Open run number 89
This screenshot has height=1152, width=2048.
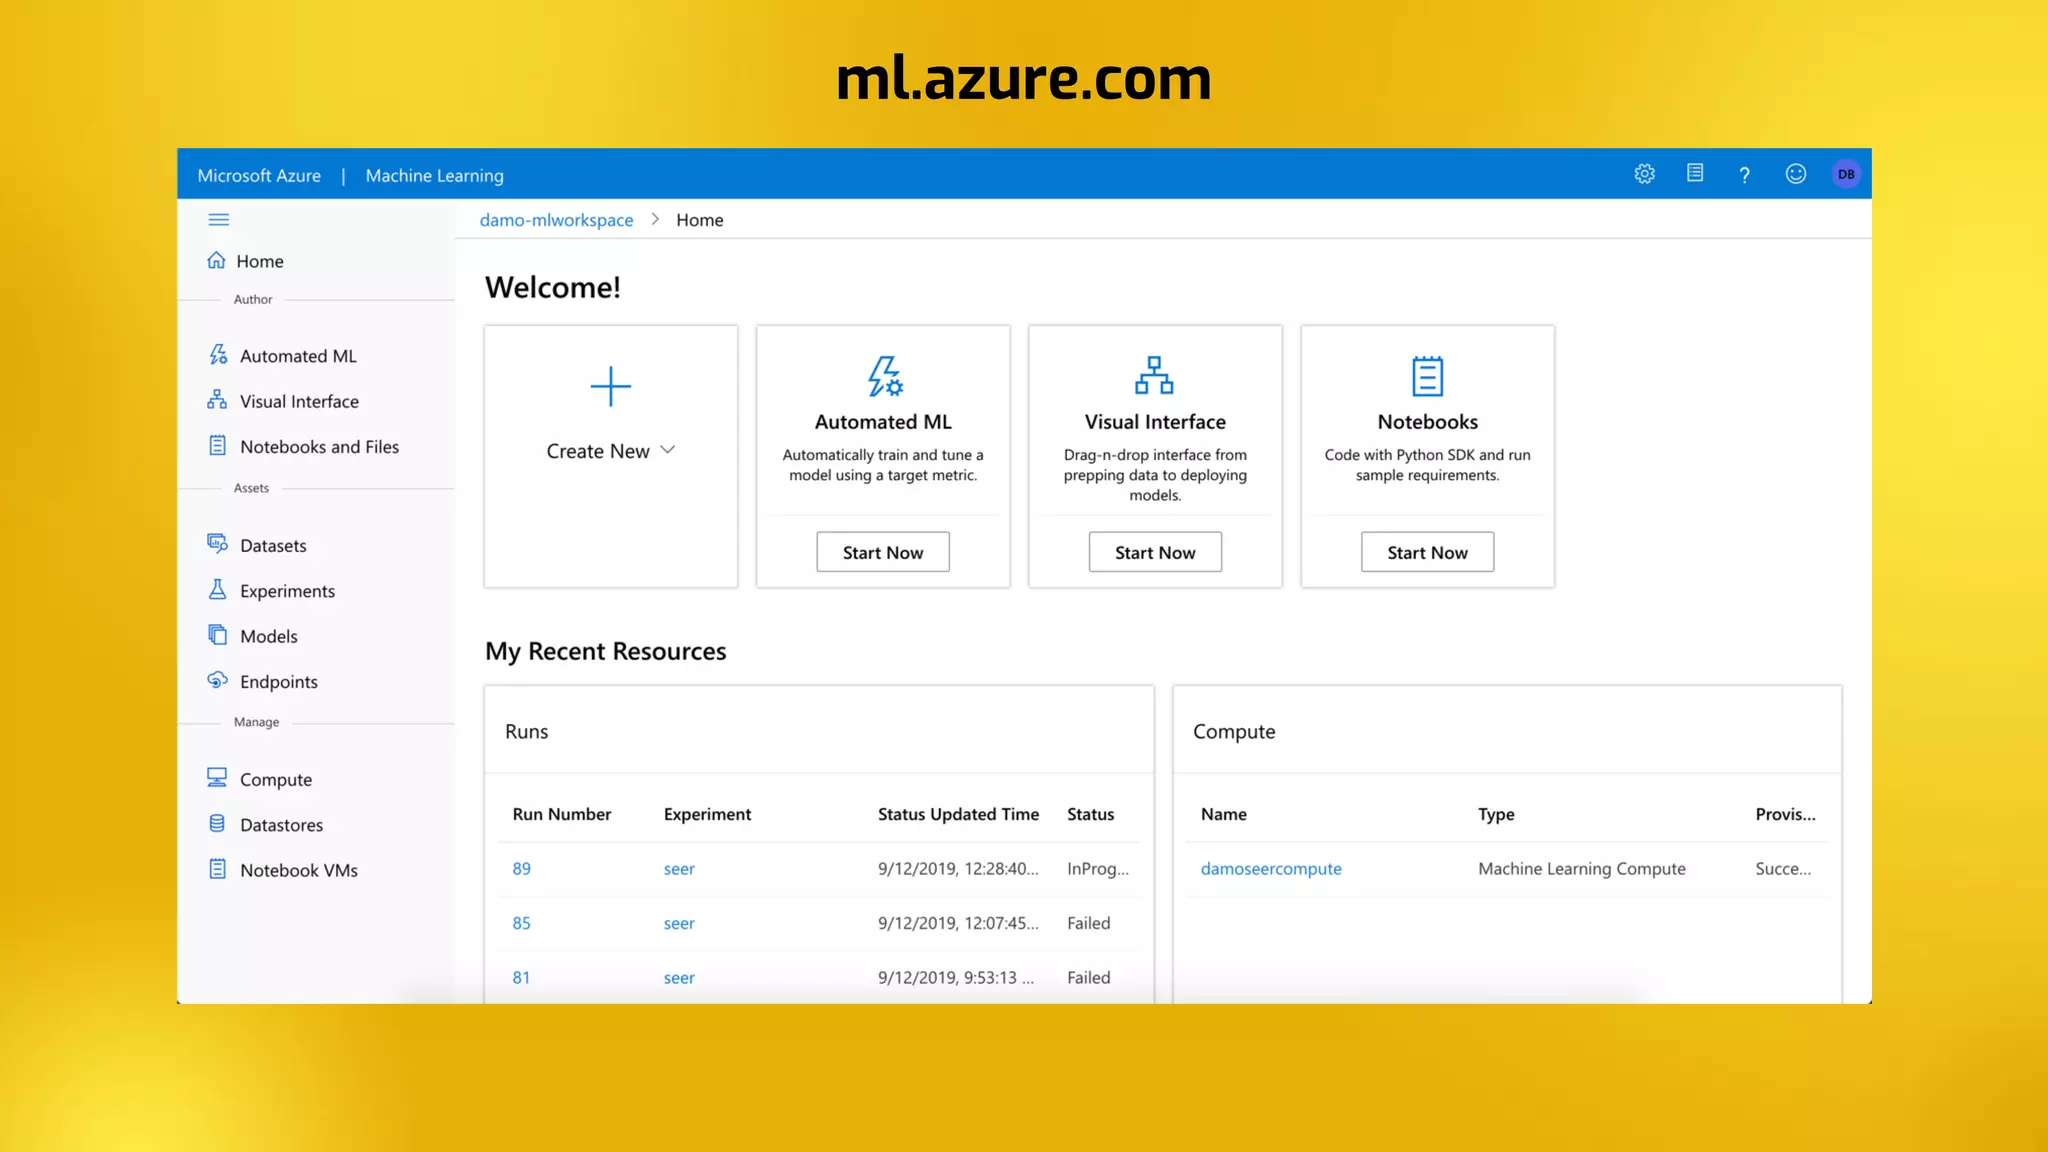(x=521, y=868)
